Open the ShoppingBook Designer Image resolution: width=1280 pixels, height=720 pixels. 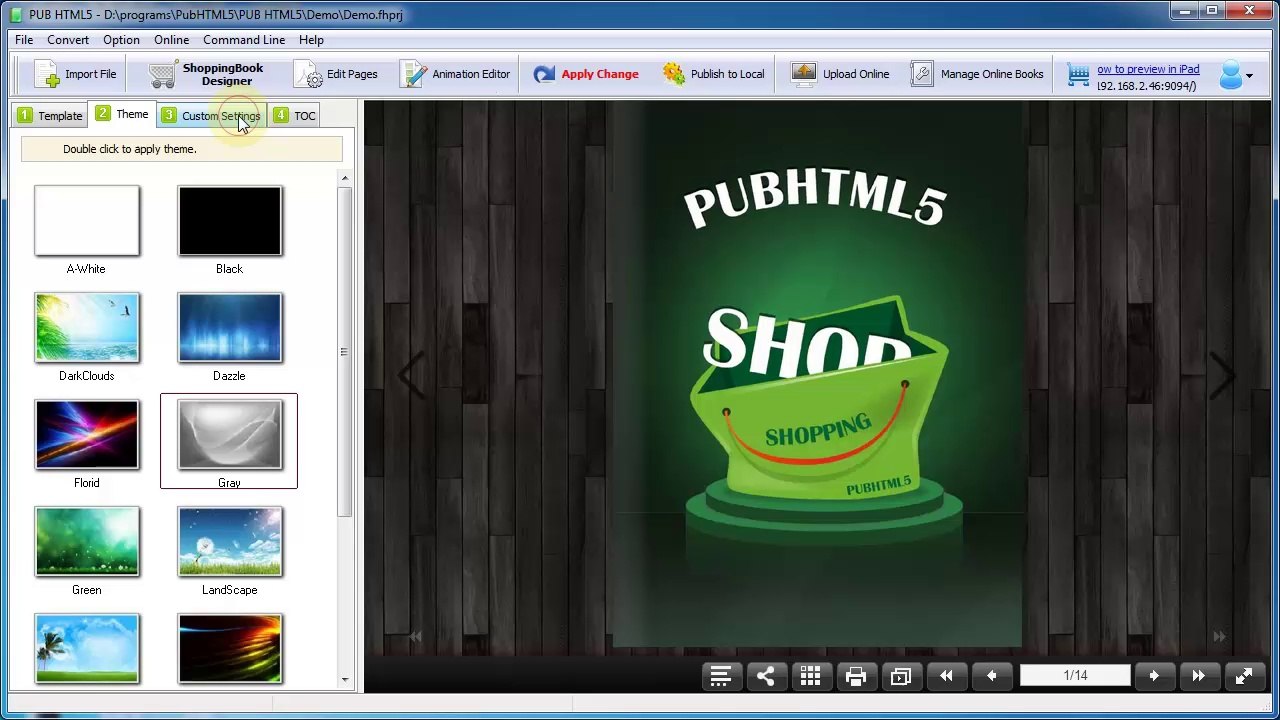[206, 74]
